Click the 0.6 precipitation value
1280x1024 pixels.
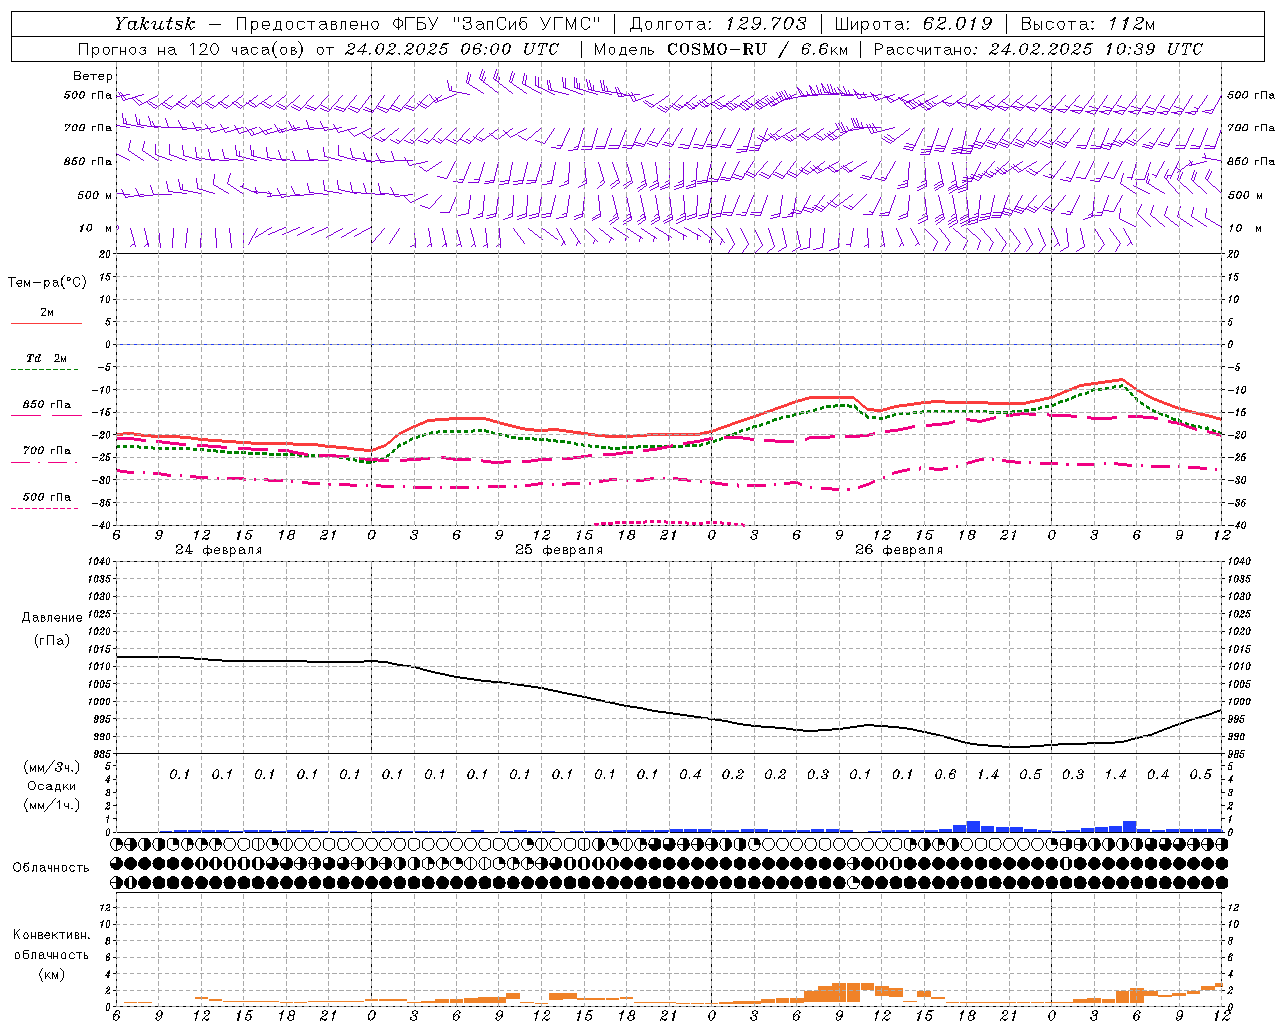coord(945,775)
